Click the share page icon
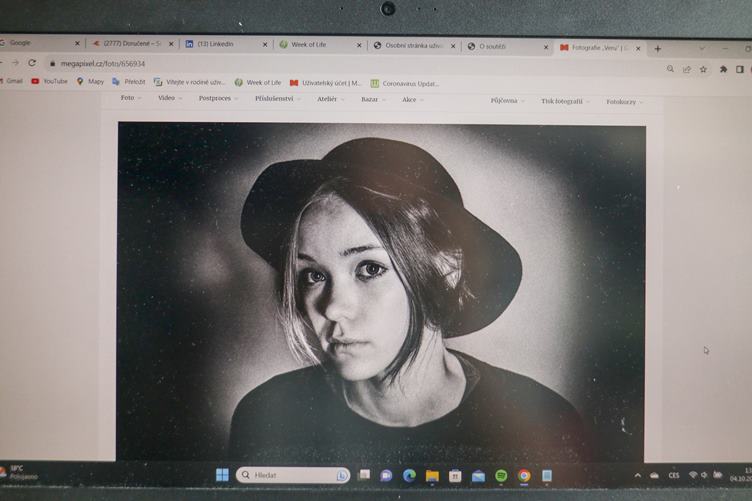The image size is (752, 501). click(x=687, y=70)
